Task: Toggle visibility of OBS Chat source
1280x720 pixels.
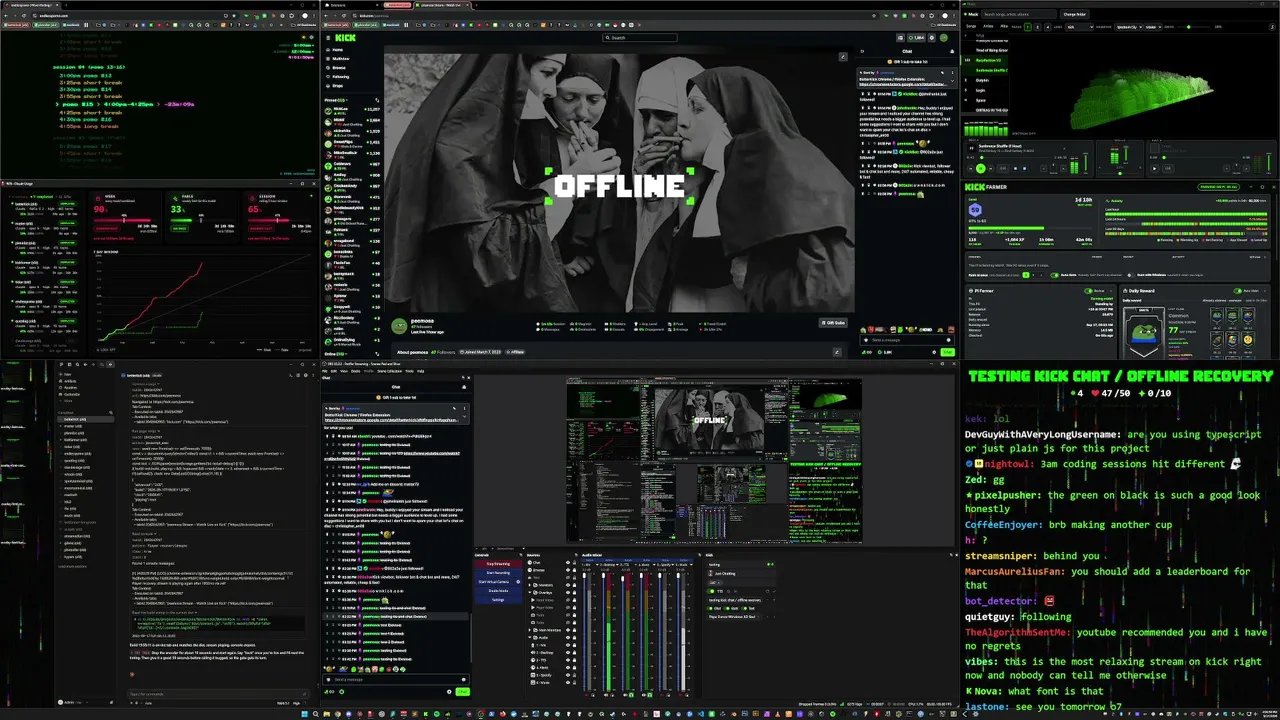Action: point(568,563)
